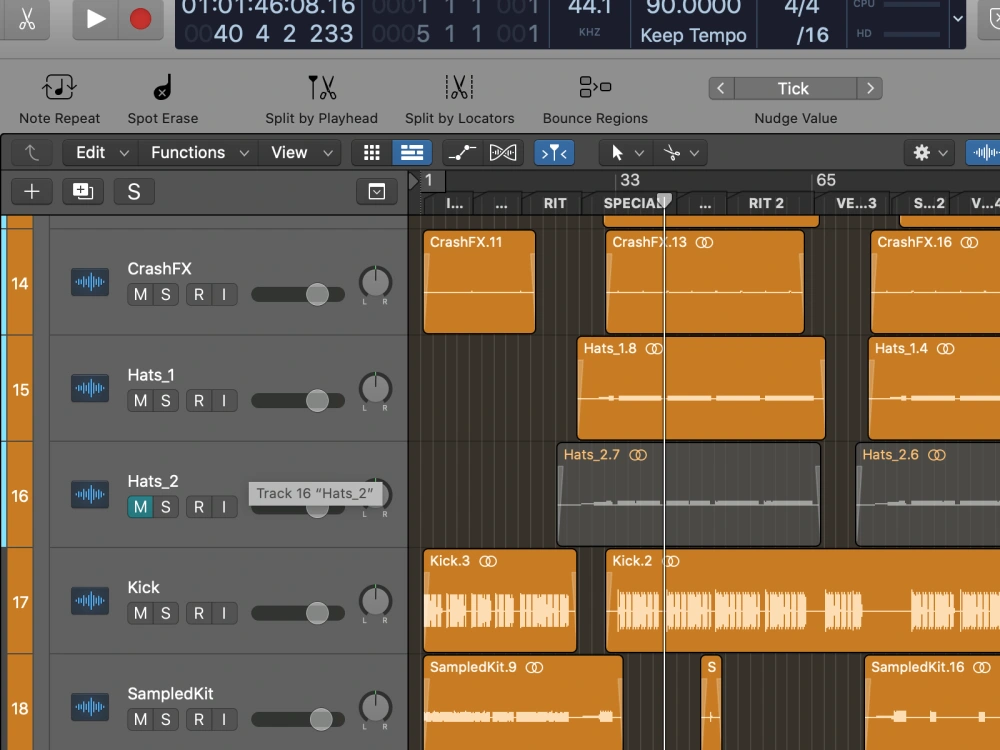This screenshot has width=1000, height=750.
Task: Mute the Hats_1 track
Action: pyautogui.click(x=140, y=401)
